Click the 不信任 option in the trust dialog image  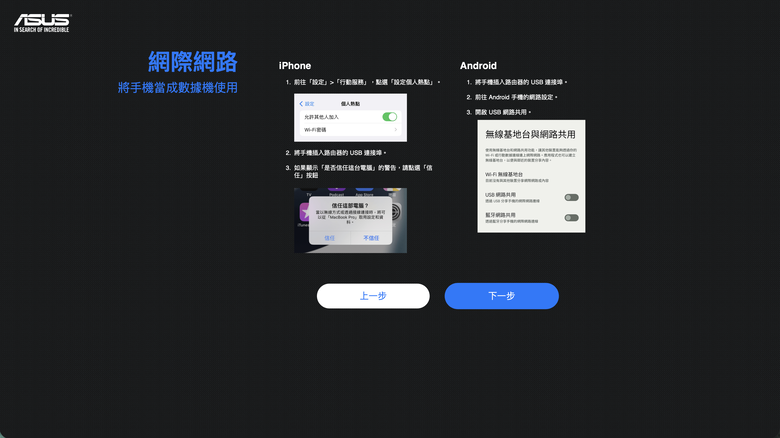coord(371,238)
